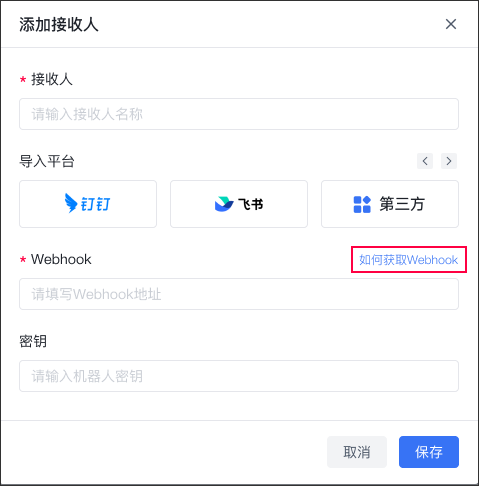Click the Feishu bird logo
This screenshot has width=479, height=486.
[224, 204]
